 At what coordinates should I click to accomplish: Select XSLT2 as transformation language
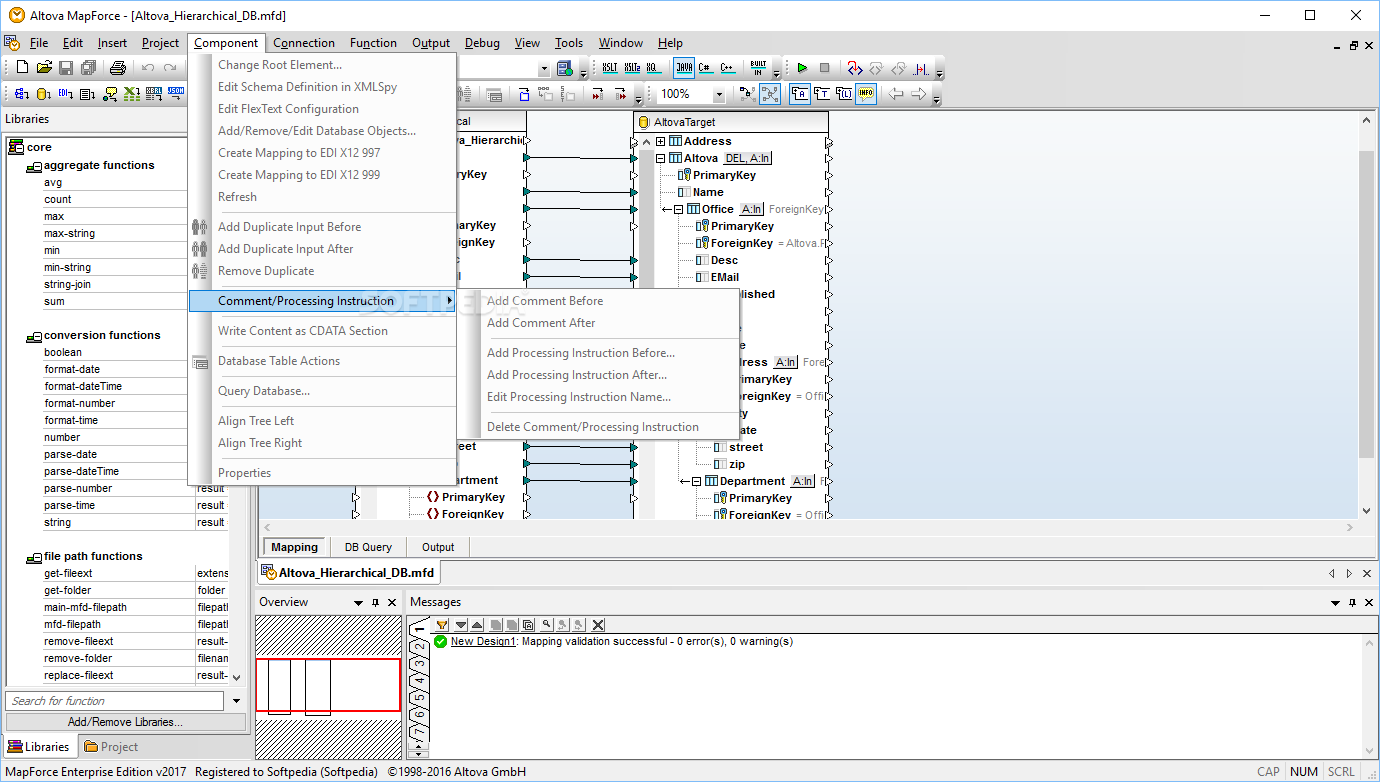[x=633, y=68]
